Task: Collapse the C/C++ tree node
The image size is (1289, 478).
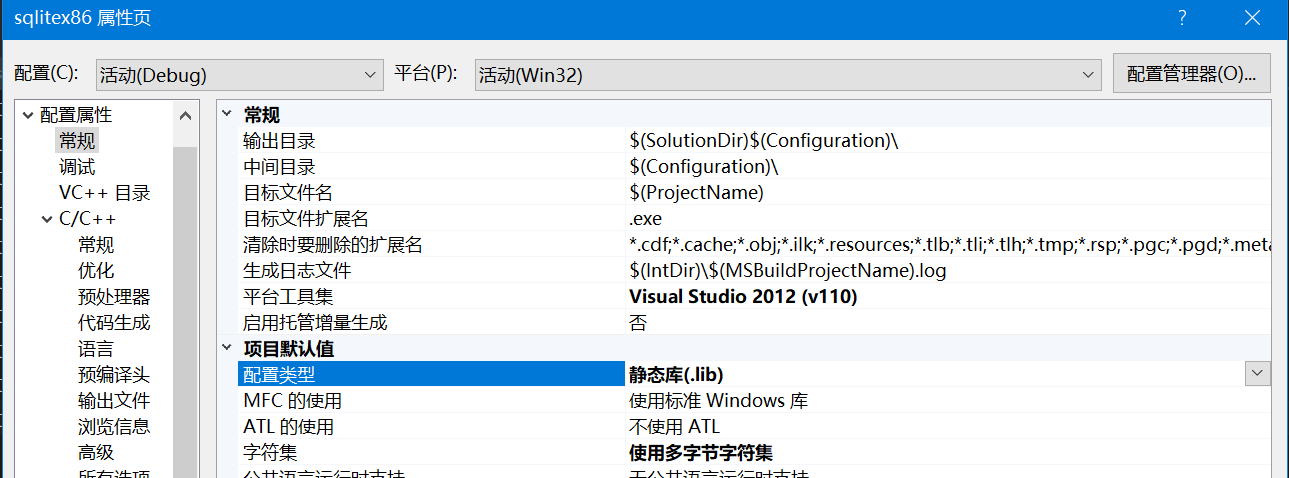Action: click(47, 219)
